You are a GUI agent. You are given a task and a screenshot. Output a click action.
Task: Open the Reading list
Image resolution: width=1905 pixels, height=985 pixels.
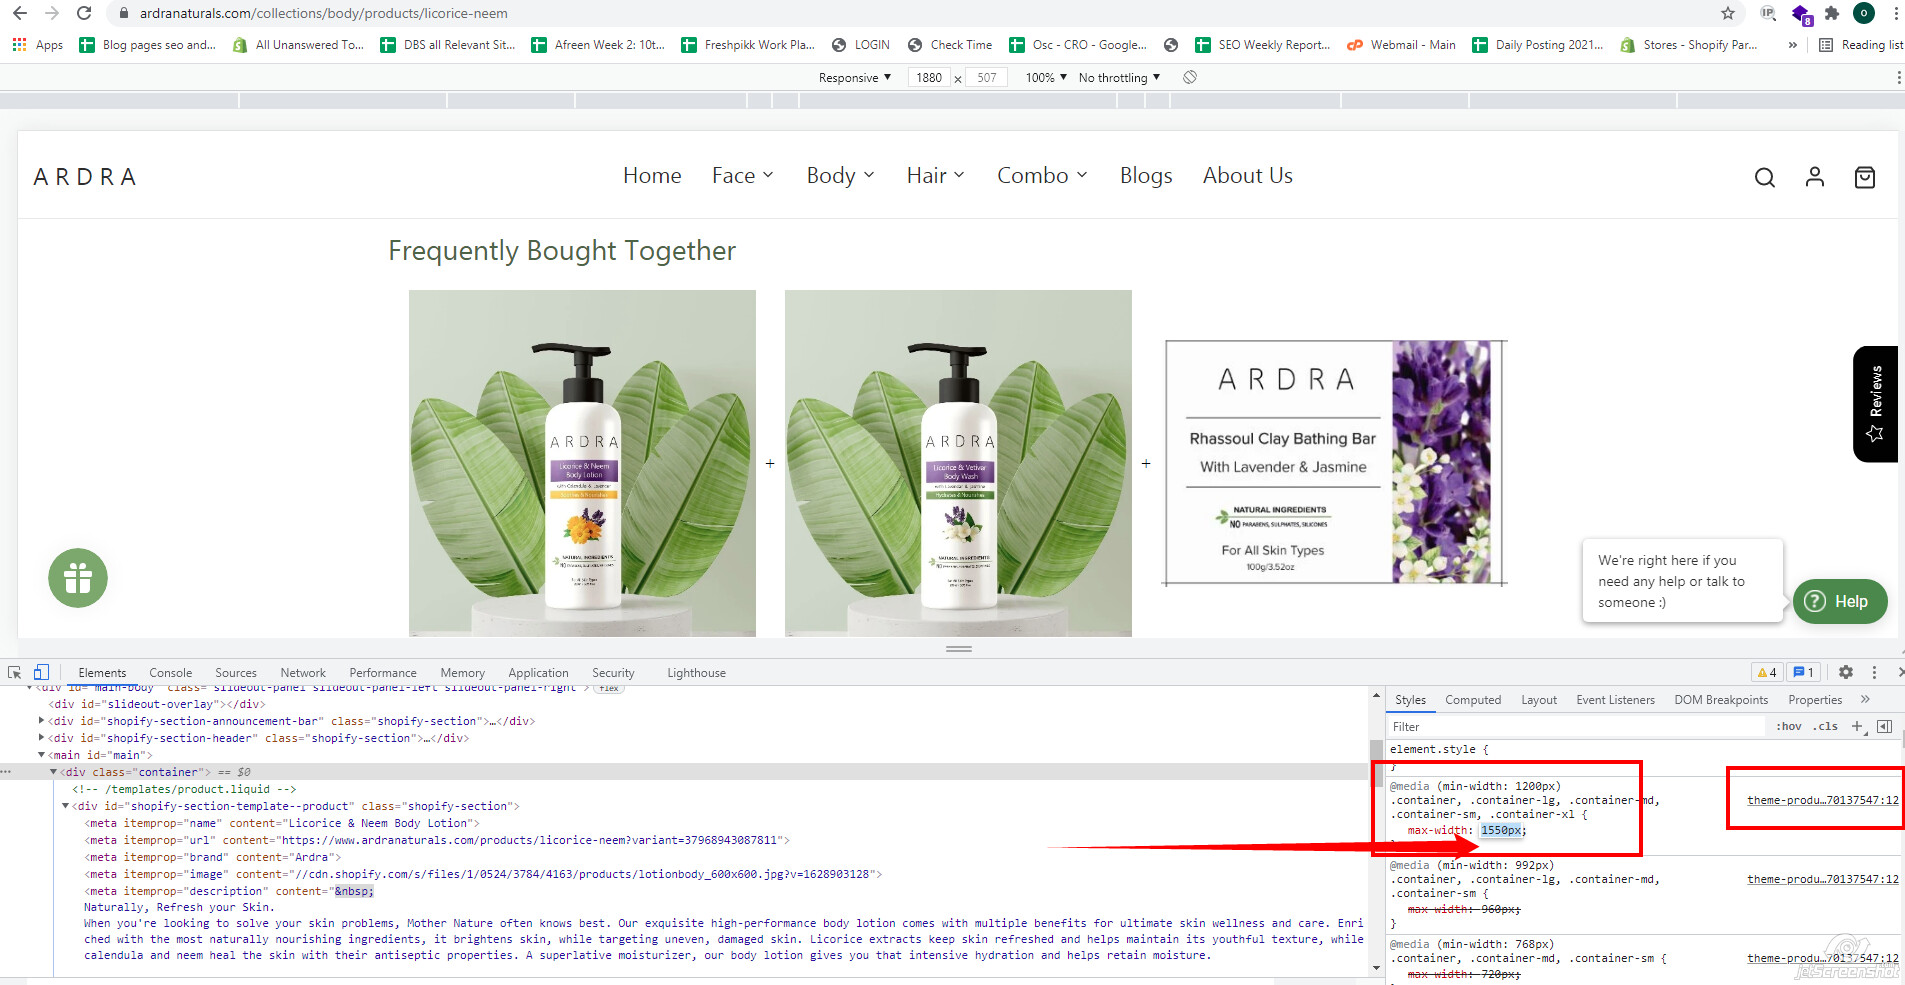click(1861, 45)
